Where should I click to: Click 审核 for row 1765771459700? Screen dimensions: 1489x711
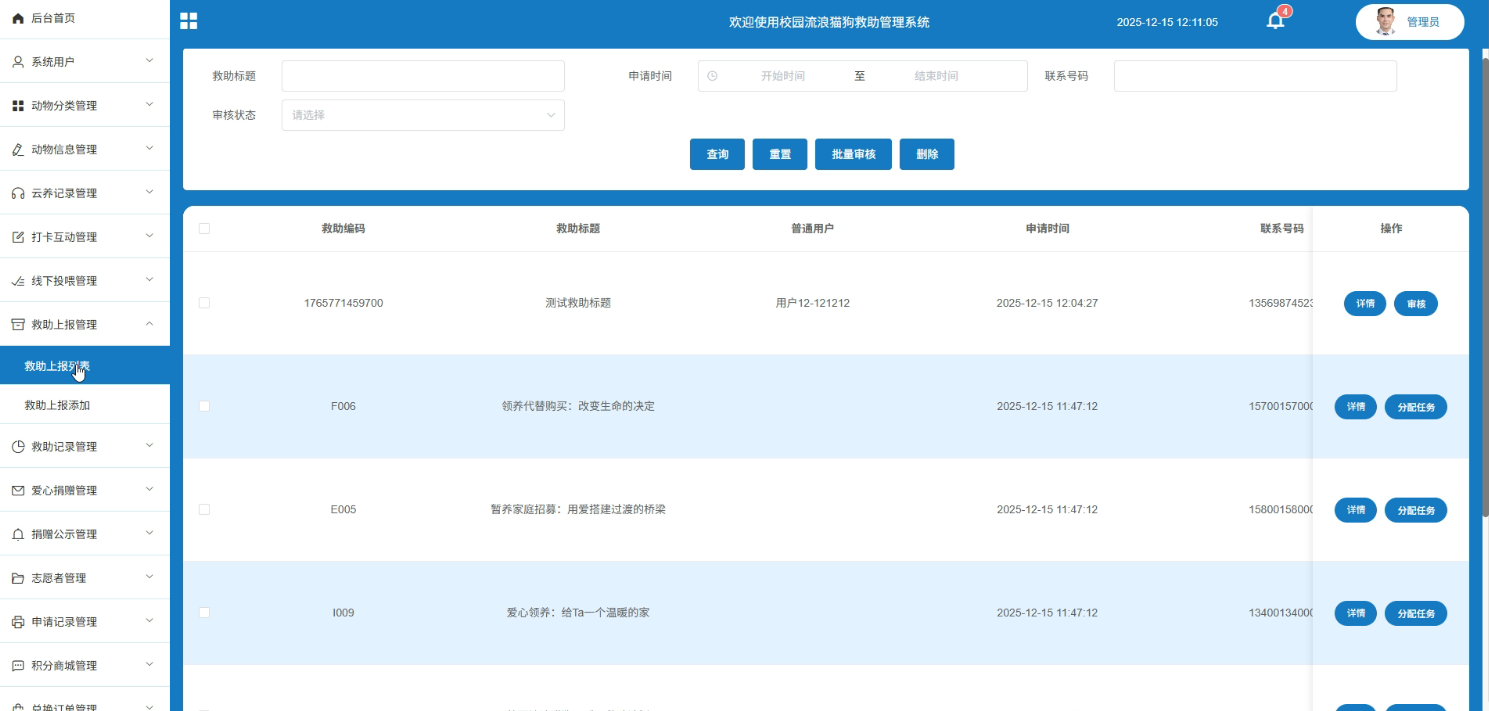point(1416,303)
